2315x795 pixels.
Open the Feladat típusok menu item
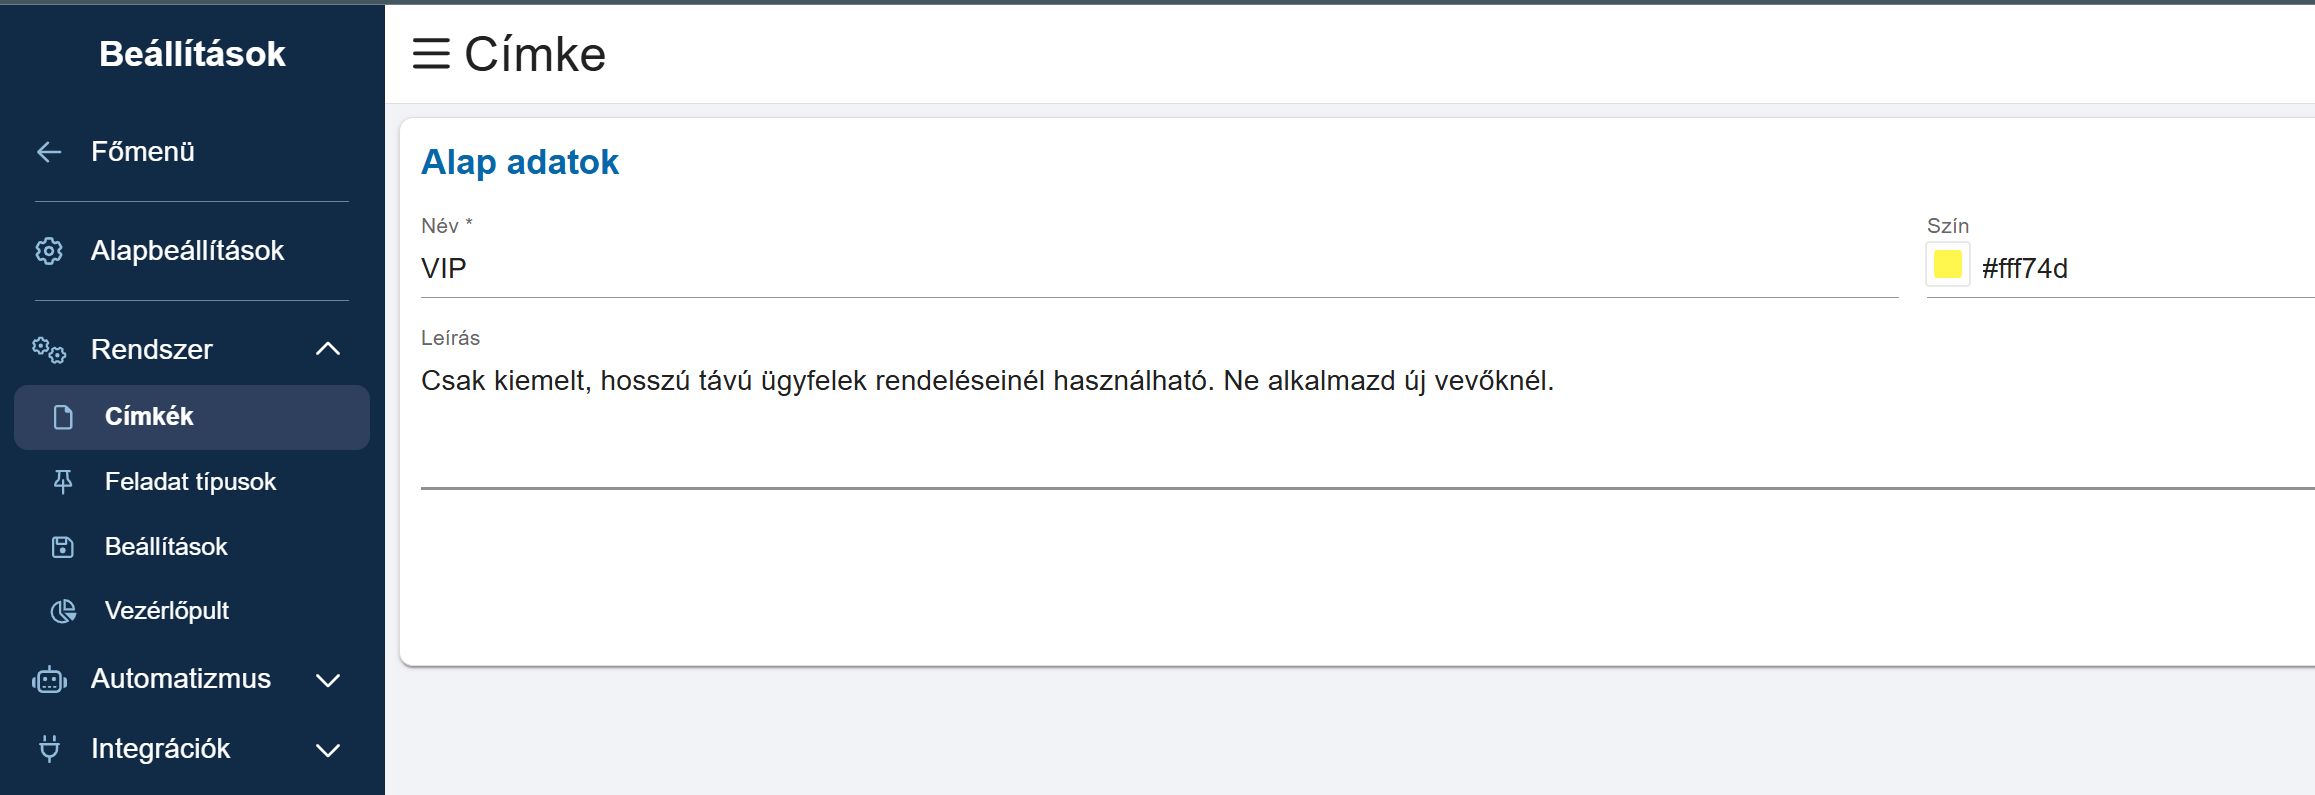point(192,482)
